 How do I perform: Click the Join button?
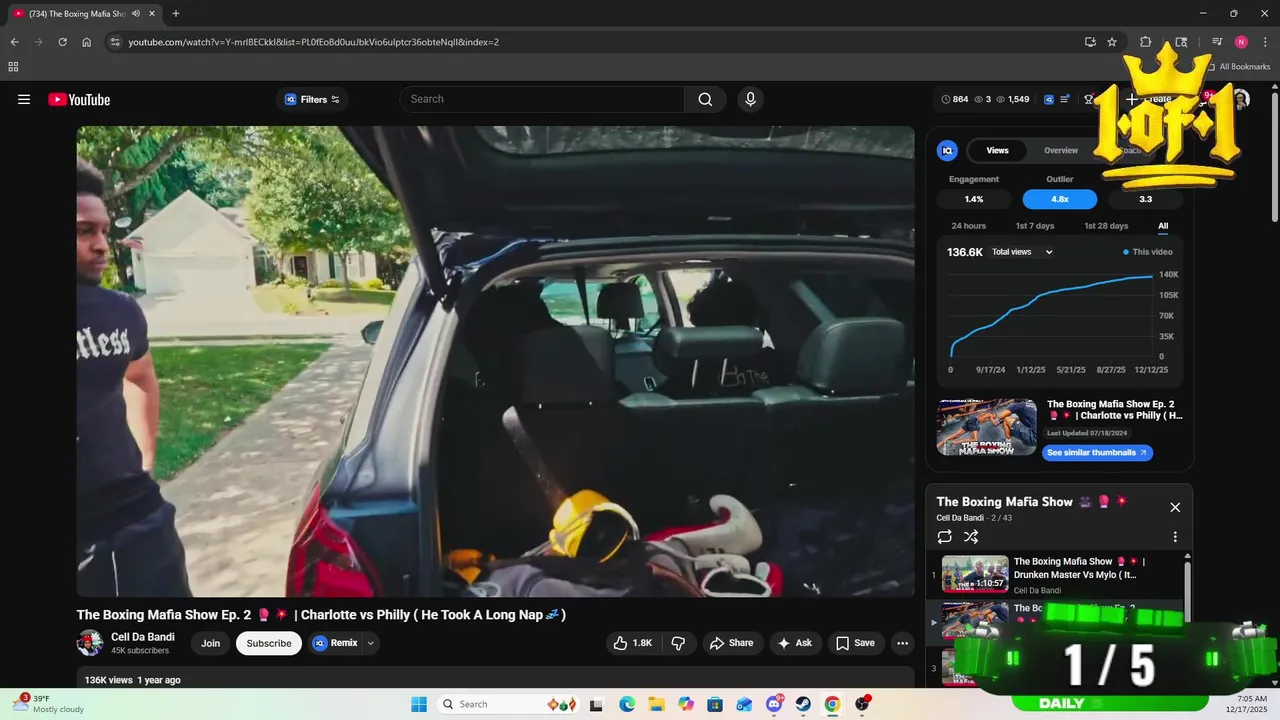click(210, 643)
